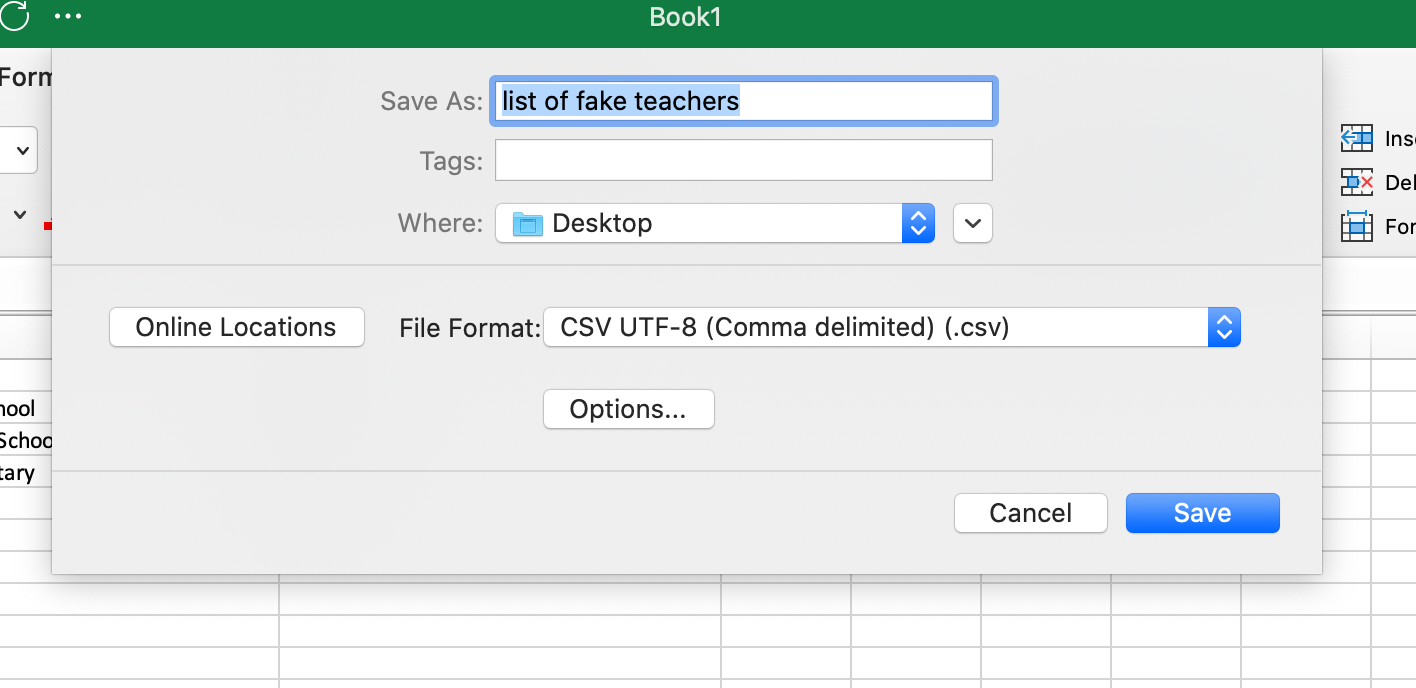Click the empty Tags field

coord(743,160)
